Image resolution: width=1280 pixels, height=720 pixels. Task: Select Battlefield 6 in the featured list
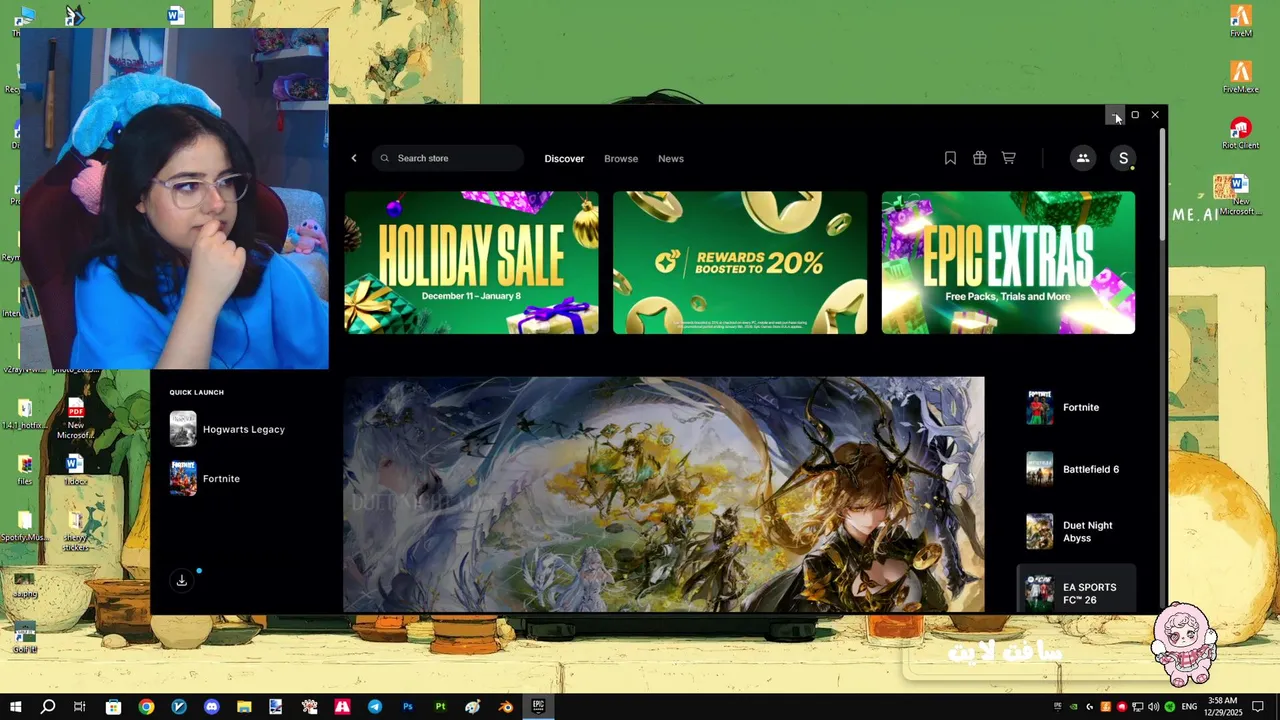pyautogui.click(x=1075, y=469)
